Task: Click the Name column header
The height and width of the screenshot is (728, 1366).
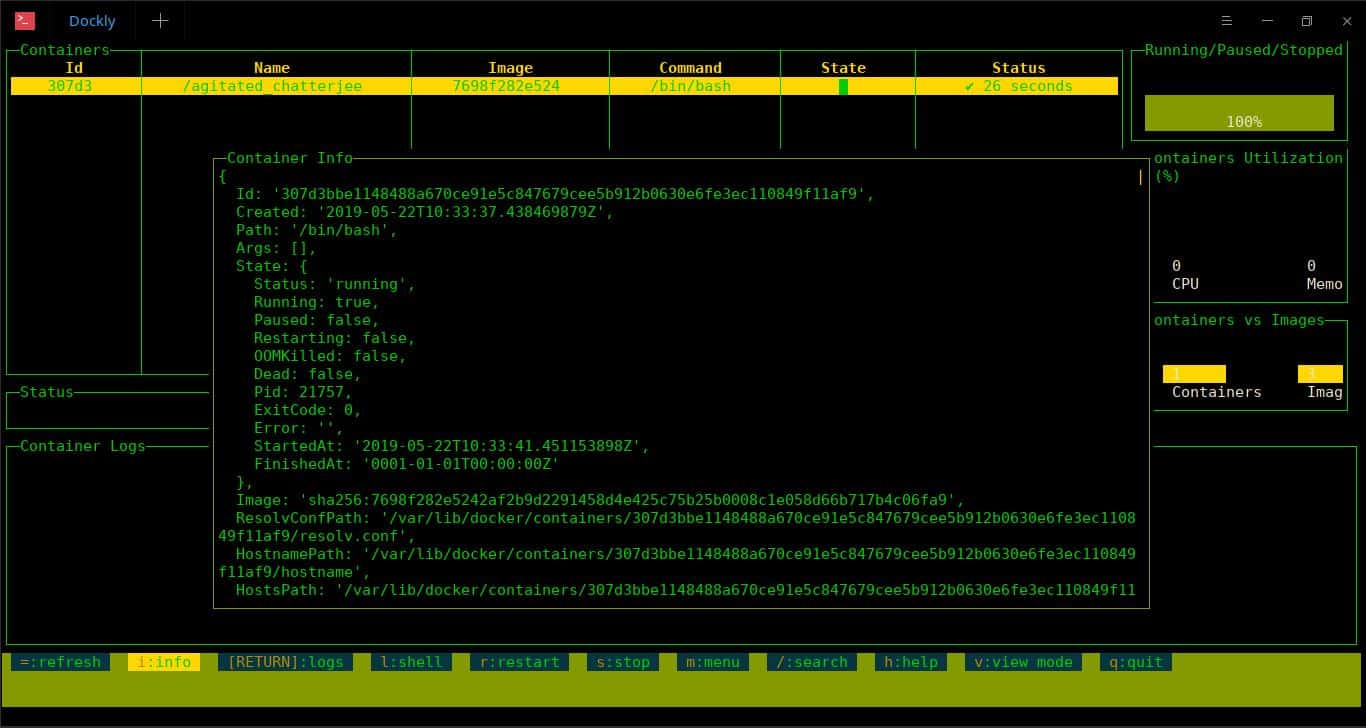Action: pos(272,68)
